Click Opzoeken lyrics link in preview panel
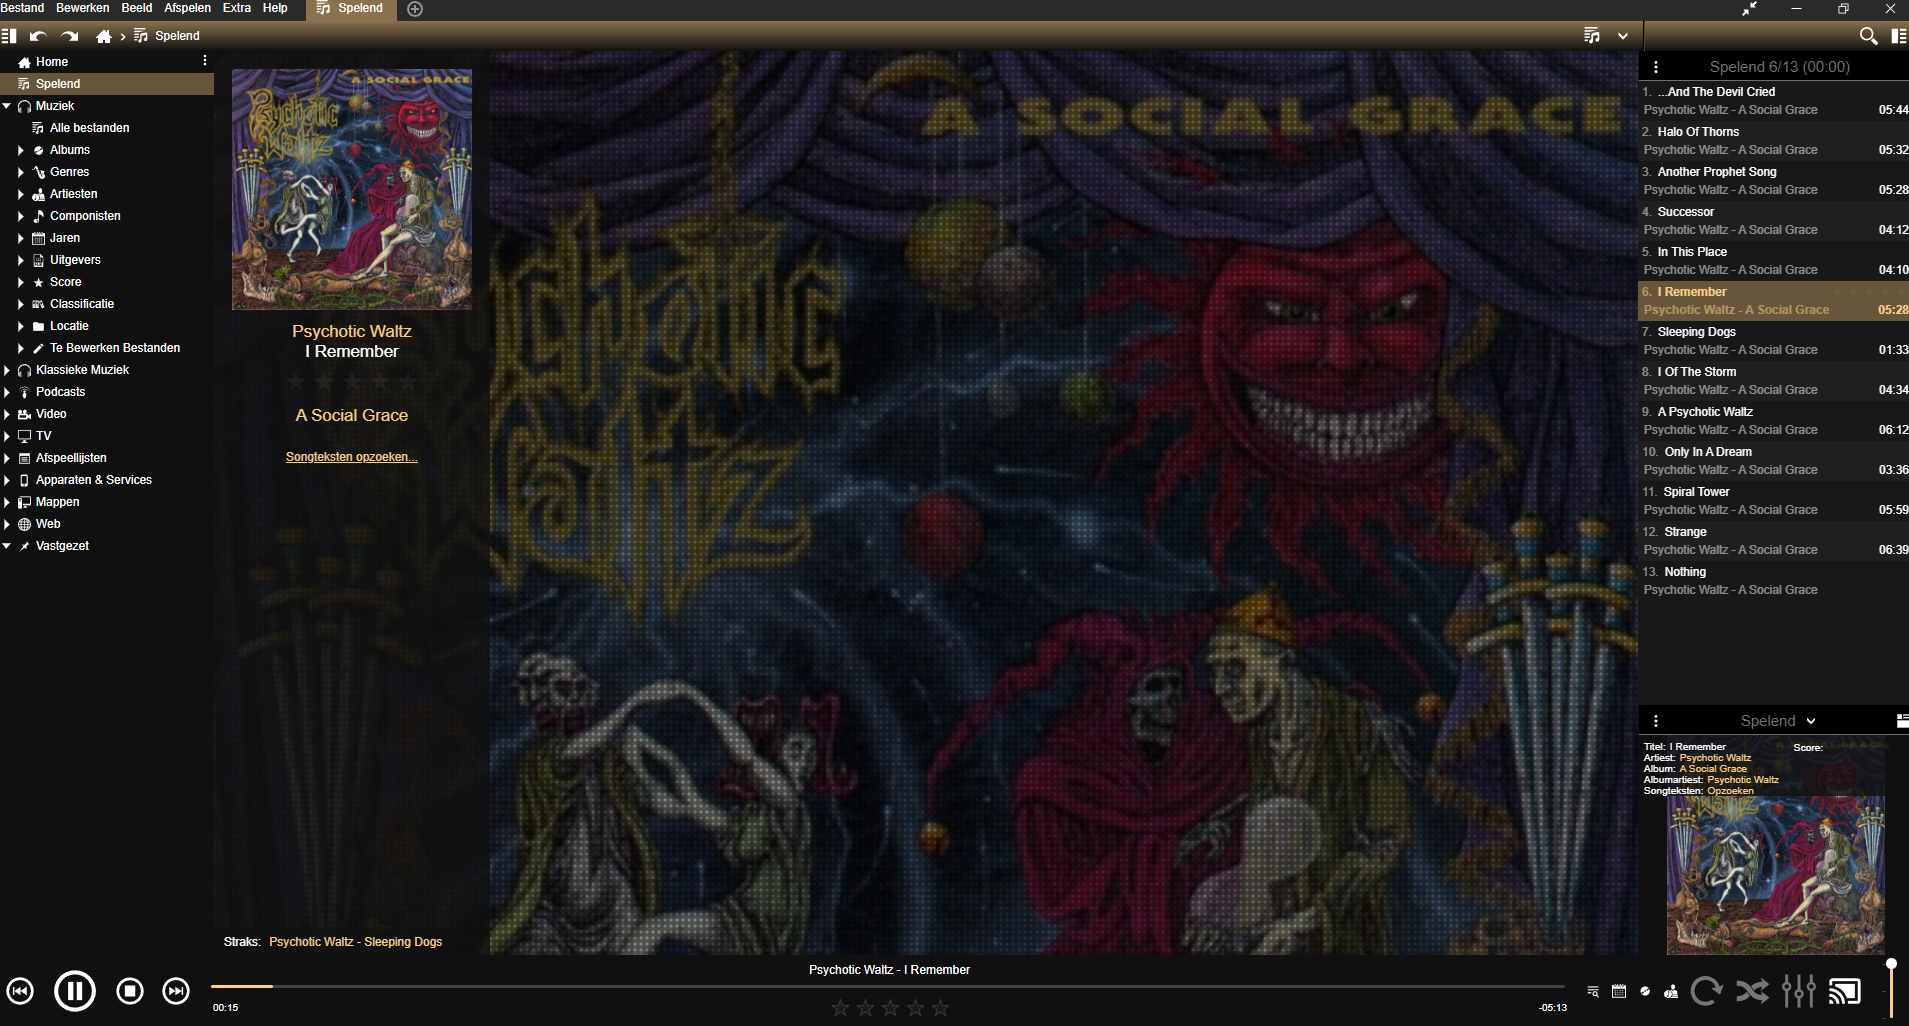 pos(1730,791)
